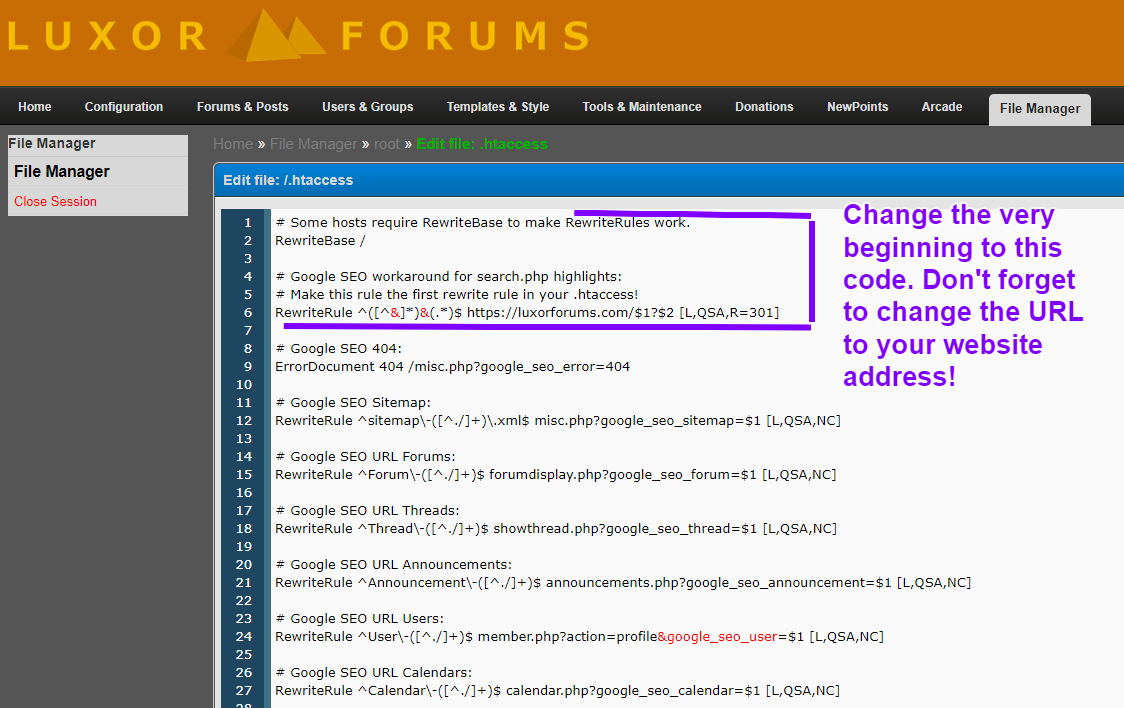Click line number 24 in the gutter
This screenshot has height=708, width=1124.
pyautogui.click(x=244, y=636)
